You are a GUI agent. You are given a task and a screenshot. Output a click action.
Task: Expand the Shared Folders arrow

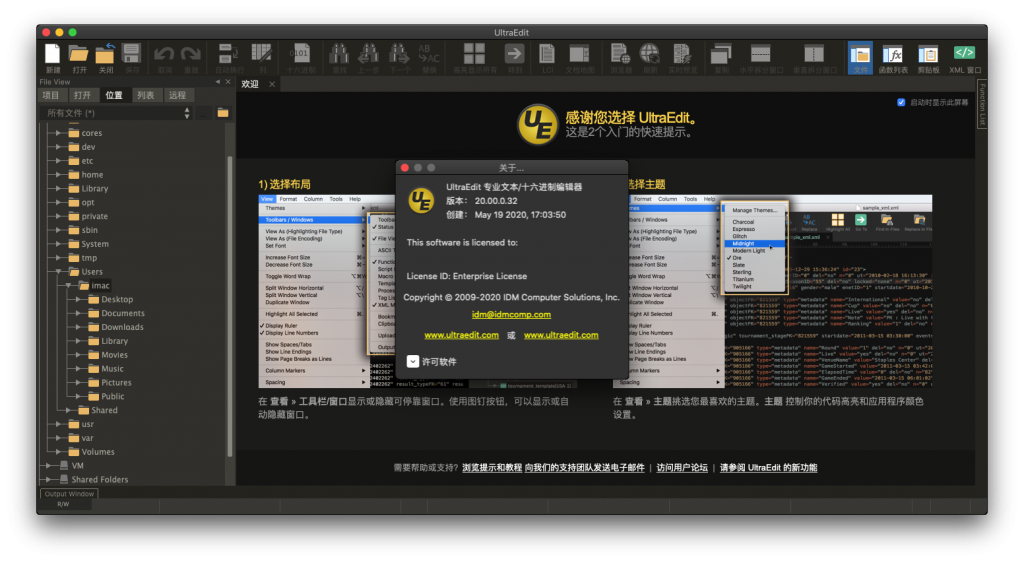pos(48,479)
